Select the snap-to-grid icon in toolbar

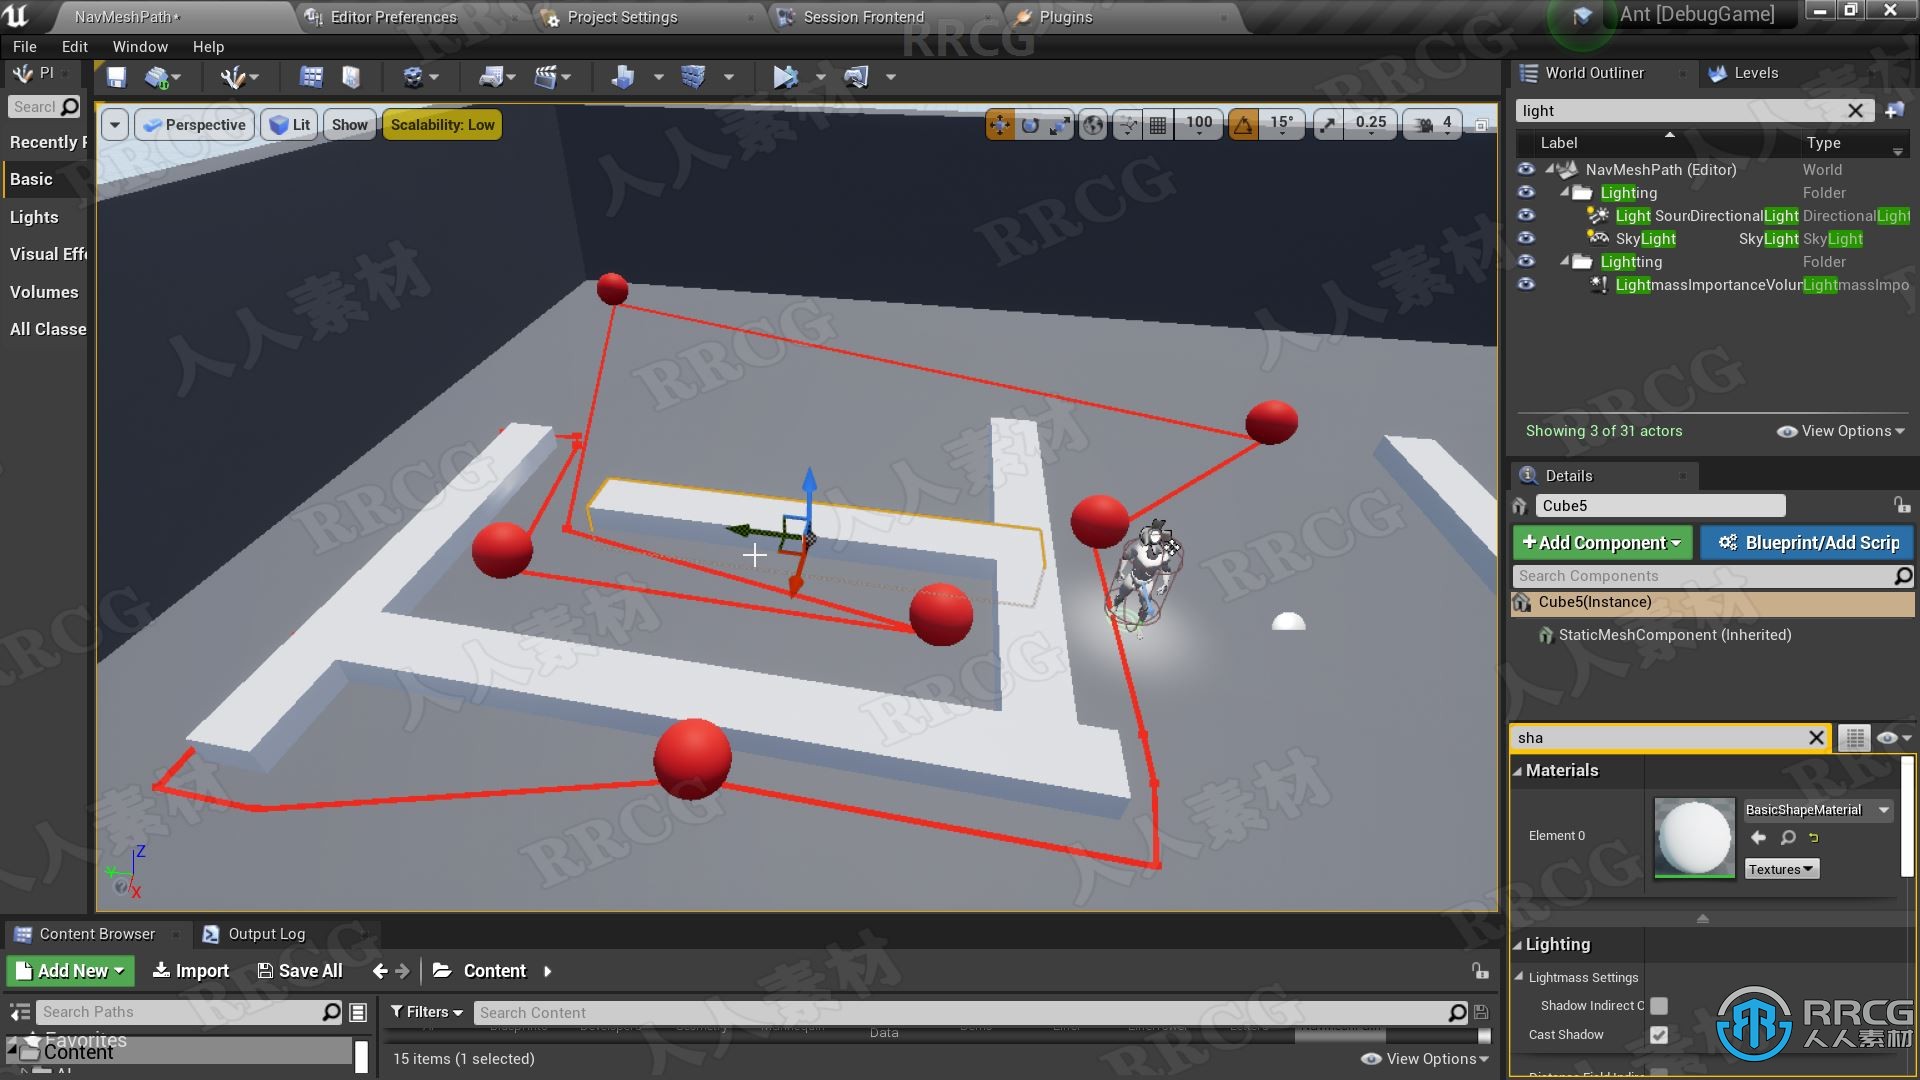point(1159,123)
